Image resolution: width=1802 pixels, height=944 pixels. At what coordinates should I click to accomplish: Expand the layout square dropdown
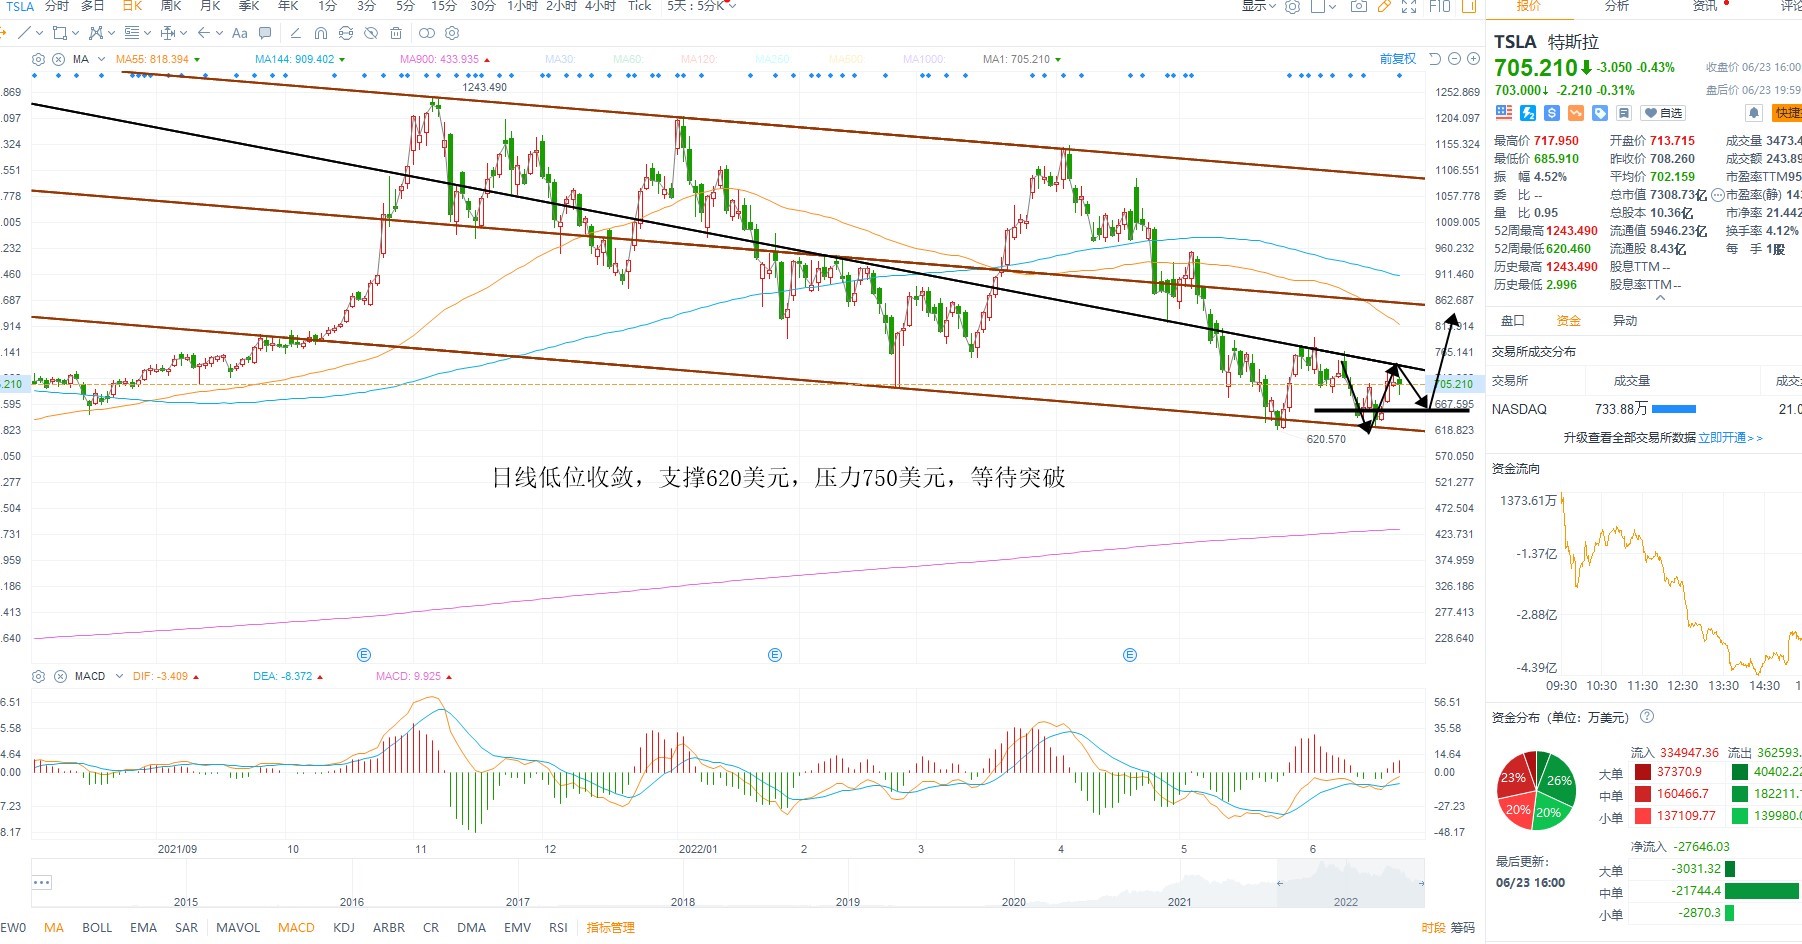pos(1333,6)
